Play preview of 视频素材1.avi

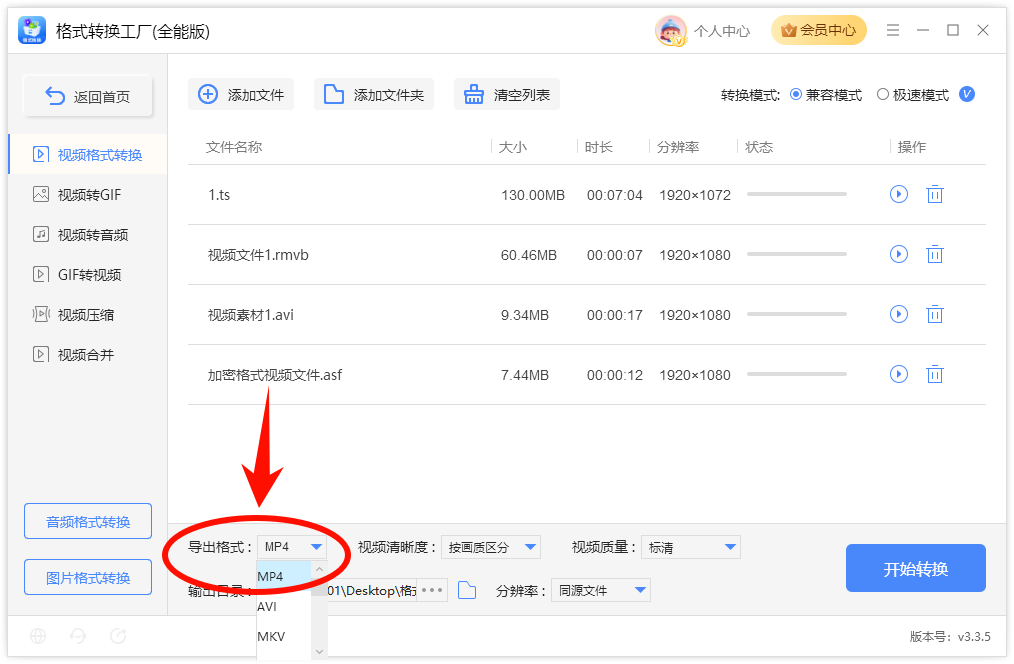click(898, 314)
